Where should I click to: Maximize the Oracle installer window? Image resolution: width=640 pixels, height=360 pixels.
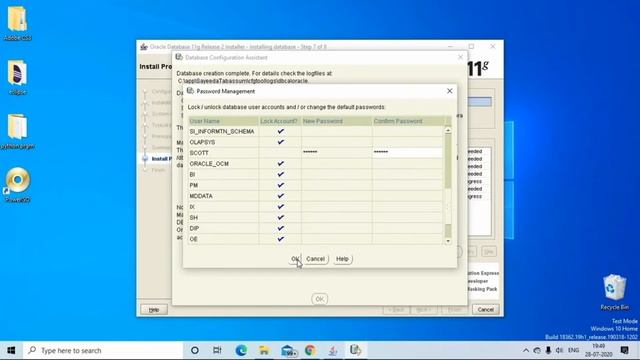point(471,47)
